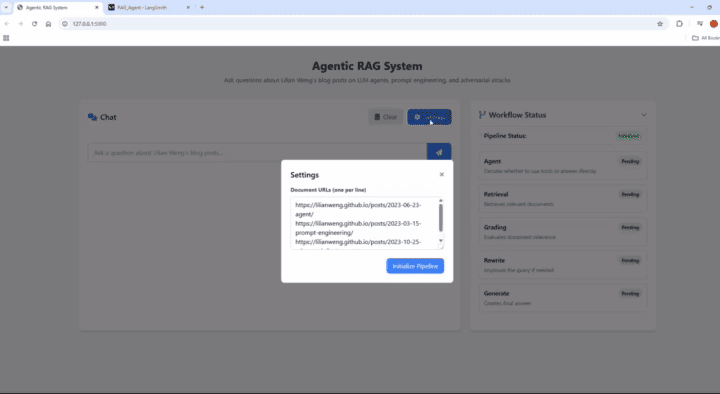Viewport: 720px width, 394px height.
Task: Reload the current page
Action: pos(34,24)
